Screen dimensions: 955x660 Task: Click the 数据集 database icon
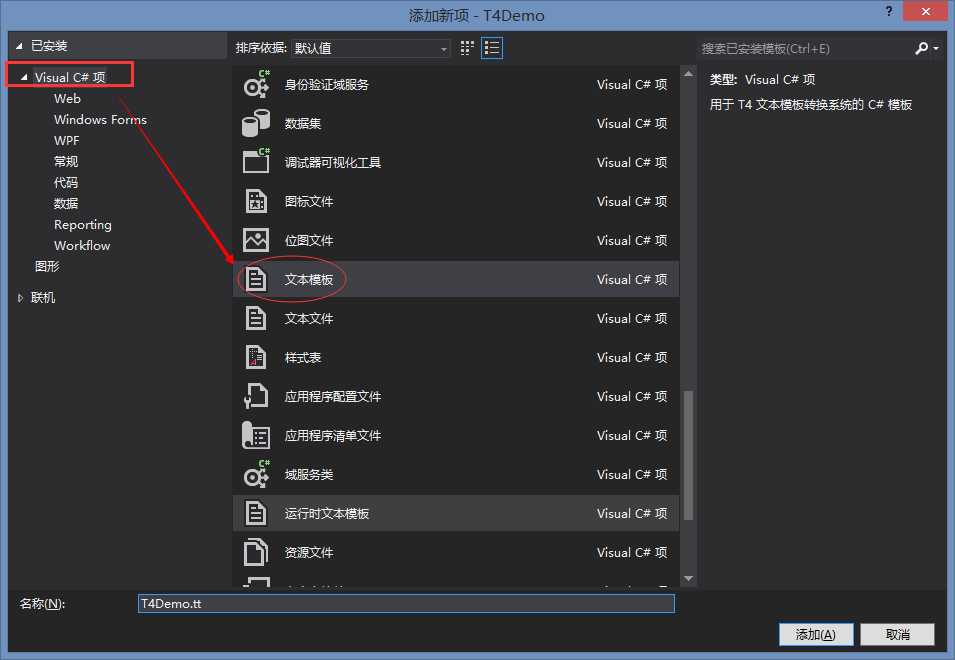tap(256, 124)
